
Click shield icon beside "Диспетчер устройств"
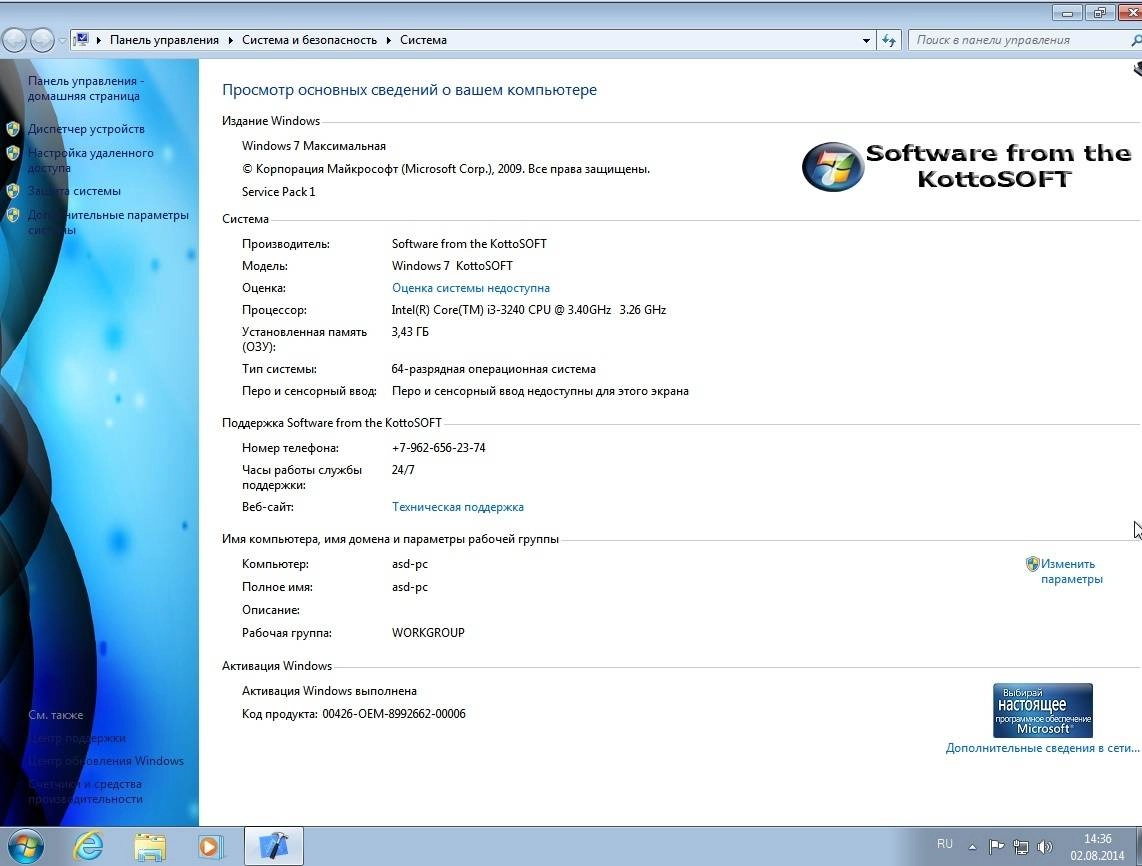coord(12,129)
